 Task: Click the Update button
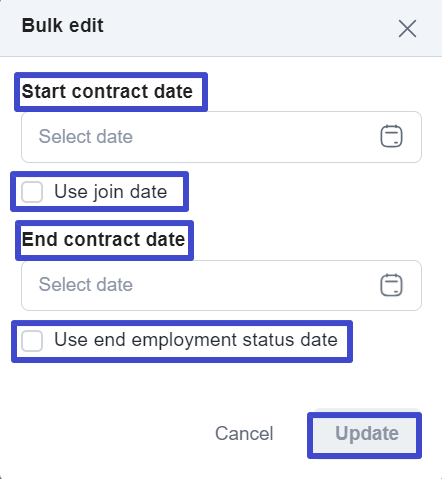tap(367, 433)
